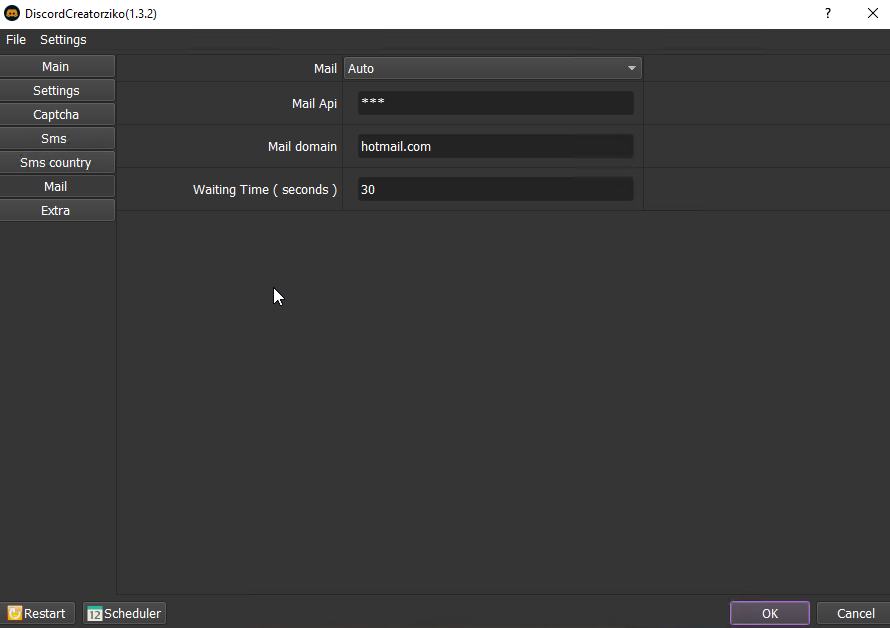The image size is (890, 628).
Task: Switch to the Settings sidebar tab
Action: (x=57, y=90)
